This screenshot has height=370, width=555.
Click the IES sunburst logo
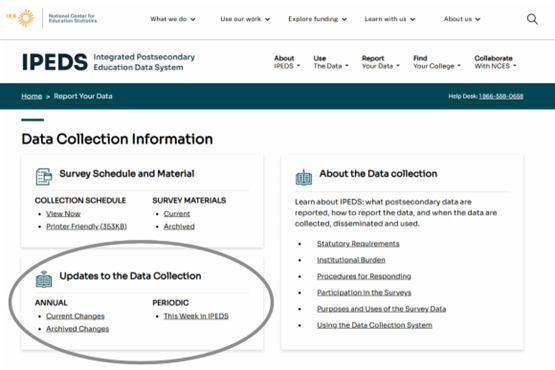point(21,18)
